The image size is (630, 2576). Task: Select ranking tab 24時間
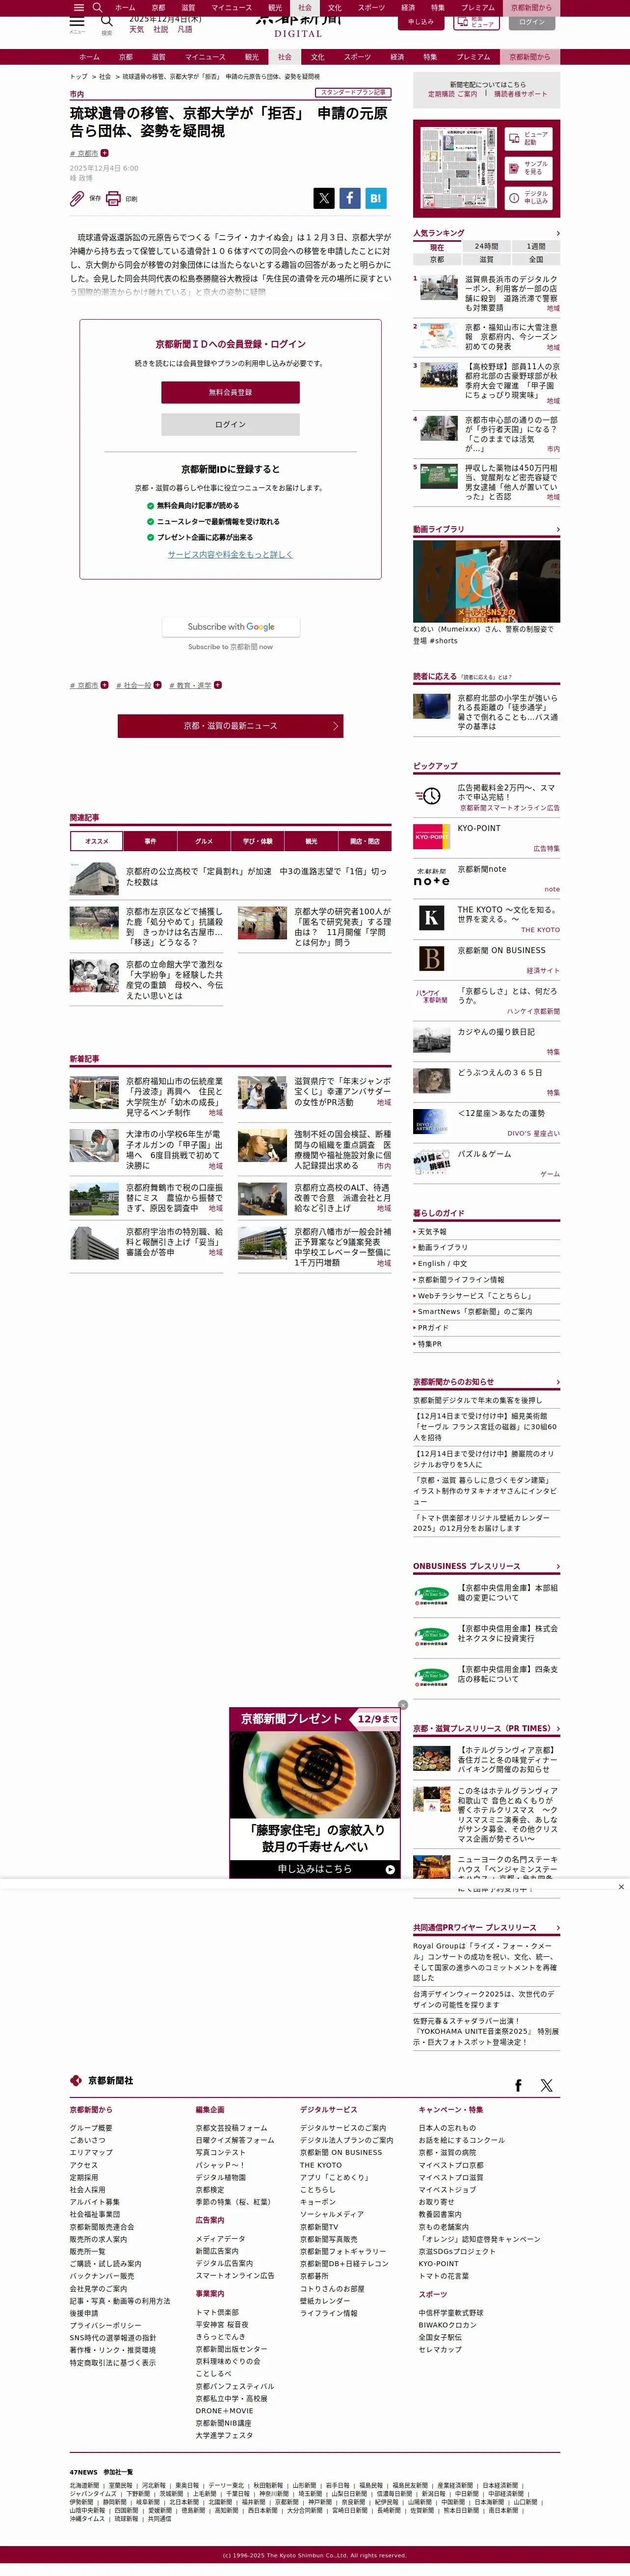[x=486, y=246]
